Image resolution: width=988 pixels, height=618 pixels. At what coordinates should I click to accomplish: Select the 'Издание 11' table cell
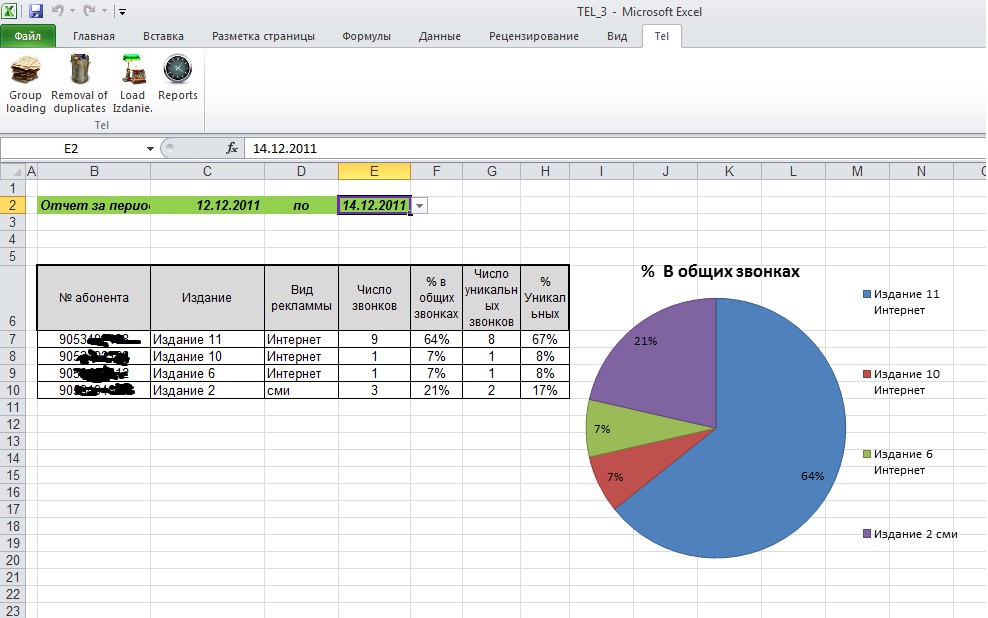[207, 339]
